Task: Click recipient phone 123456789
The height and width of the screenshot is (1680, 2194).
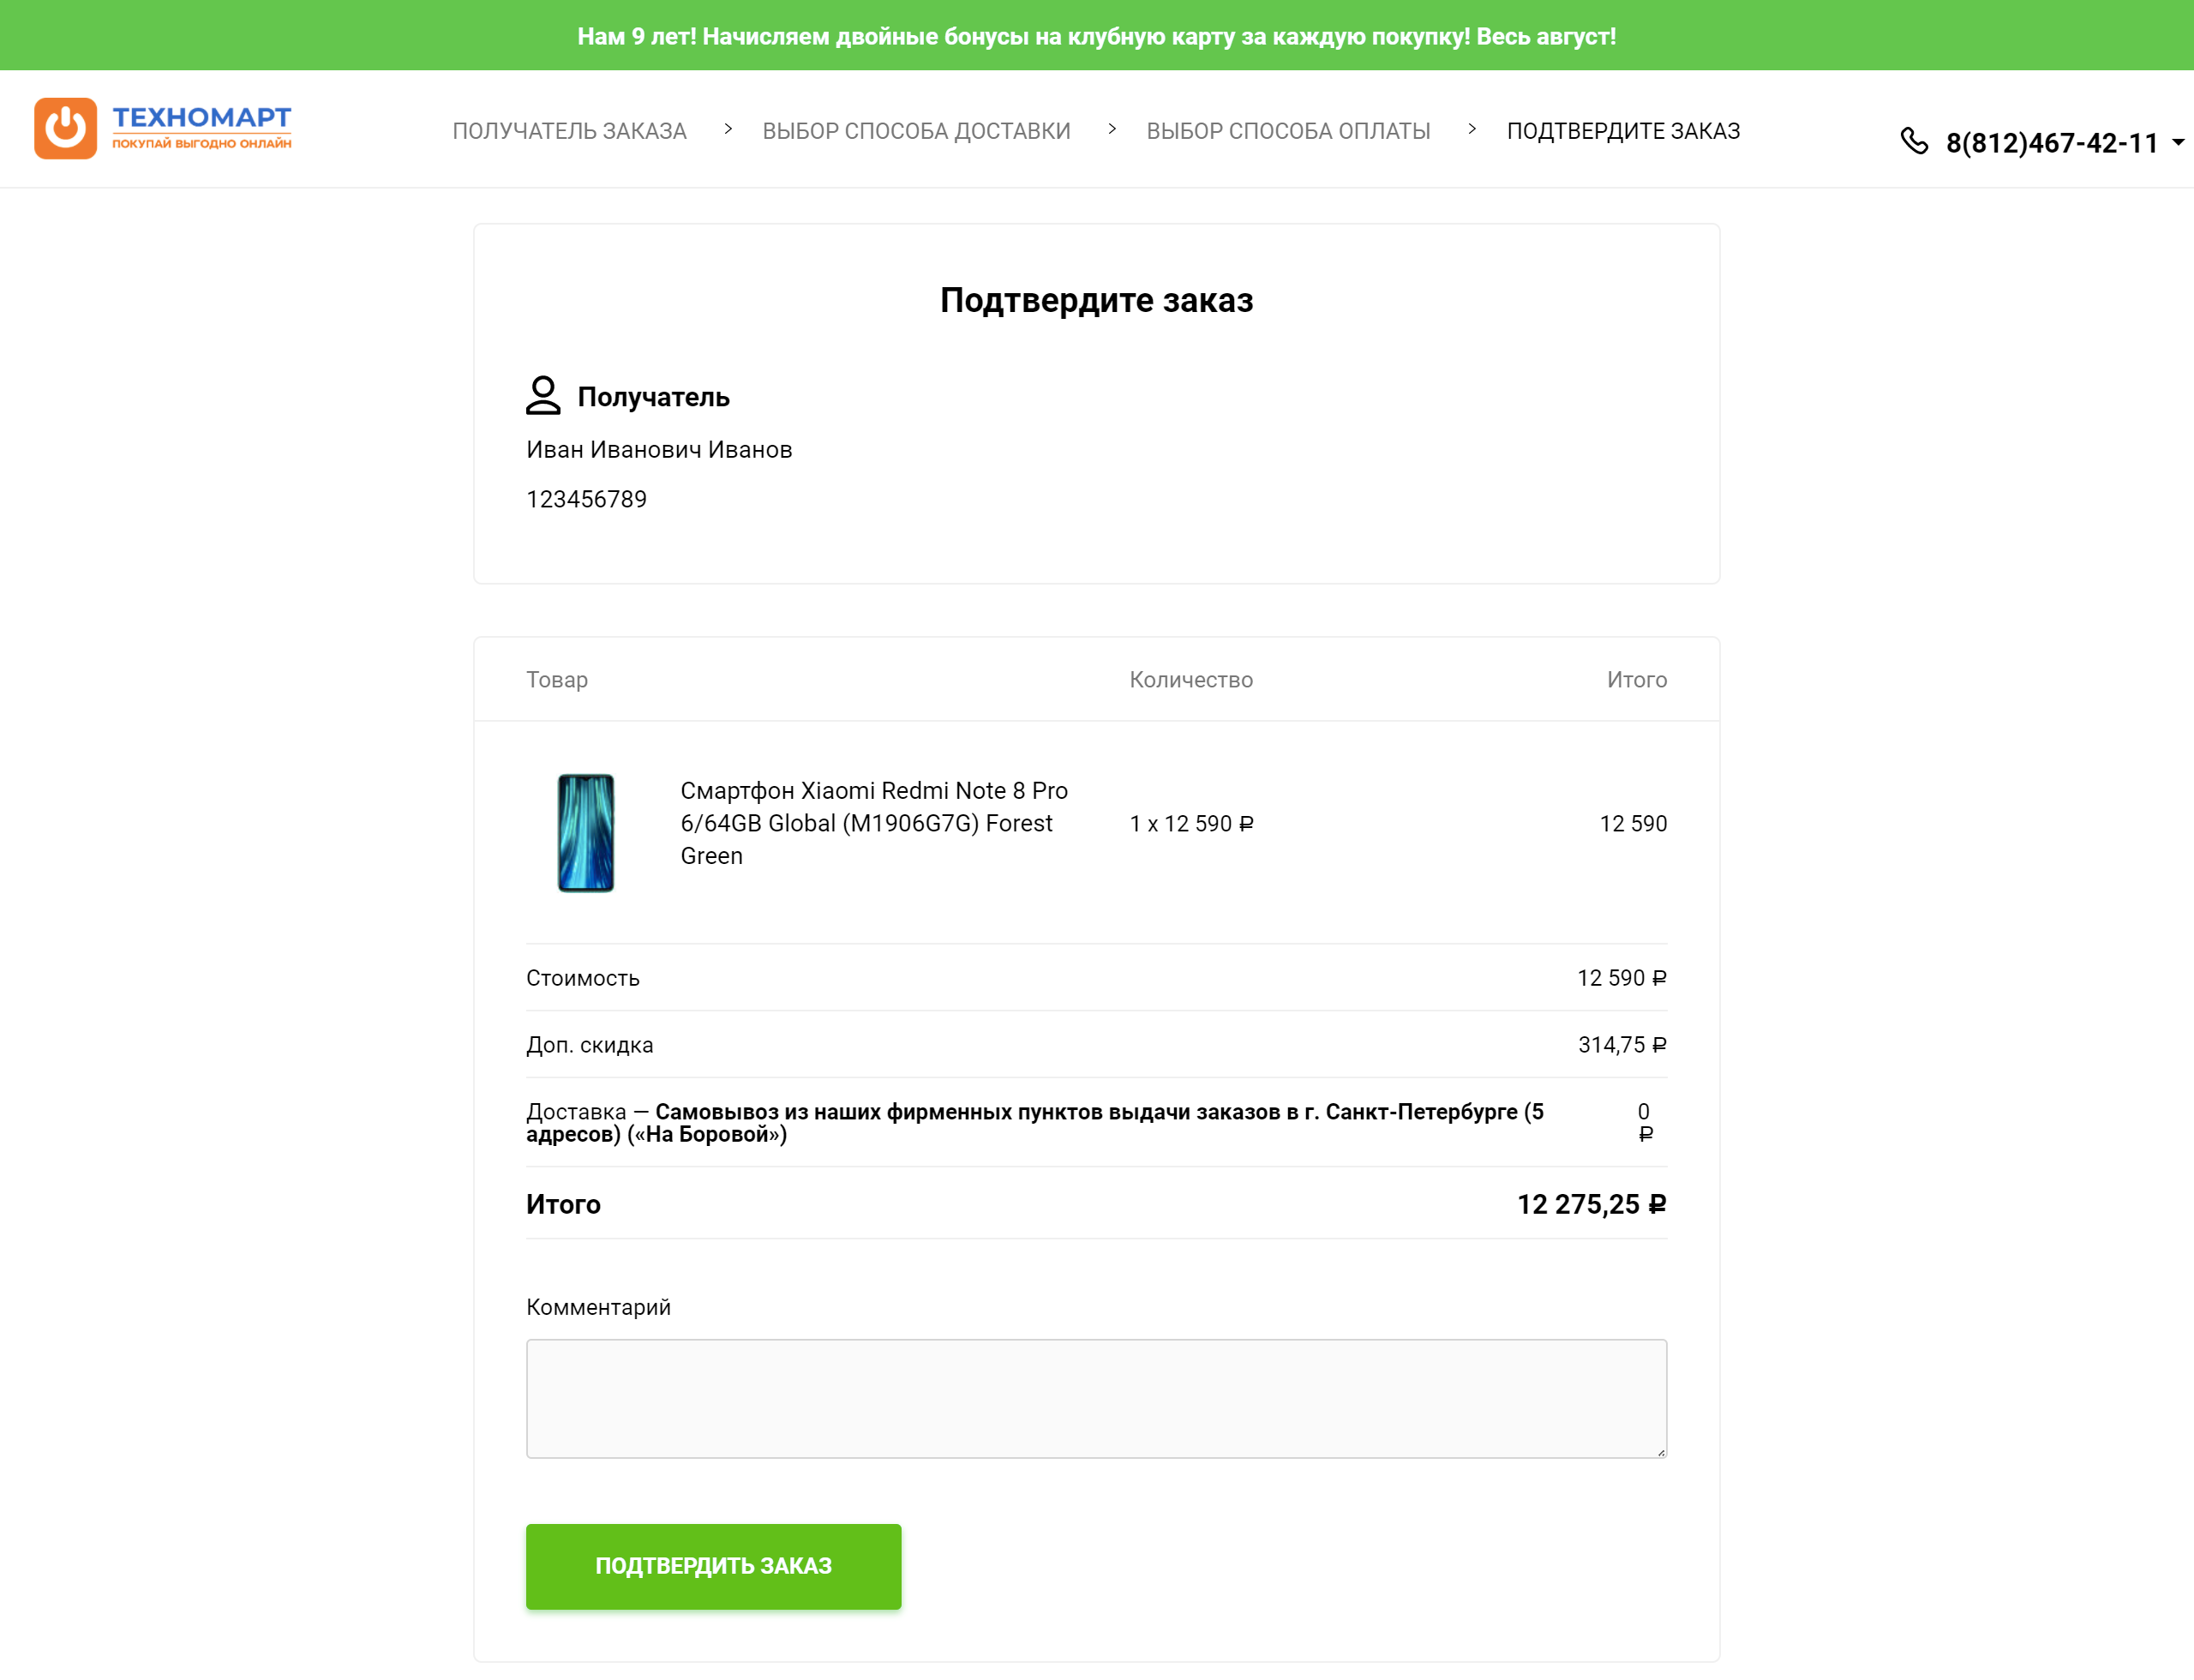Action: [x=586, y=499]
